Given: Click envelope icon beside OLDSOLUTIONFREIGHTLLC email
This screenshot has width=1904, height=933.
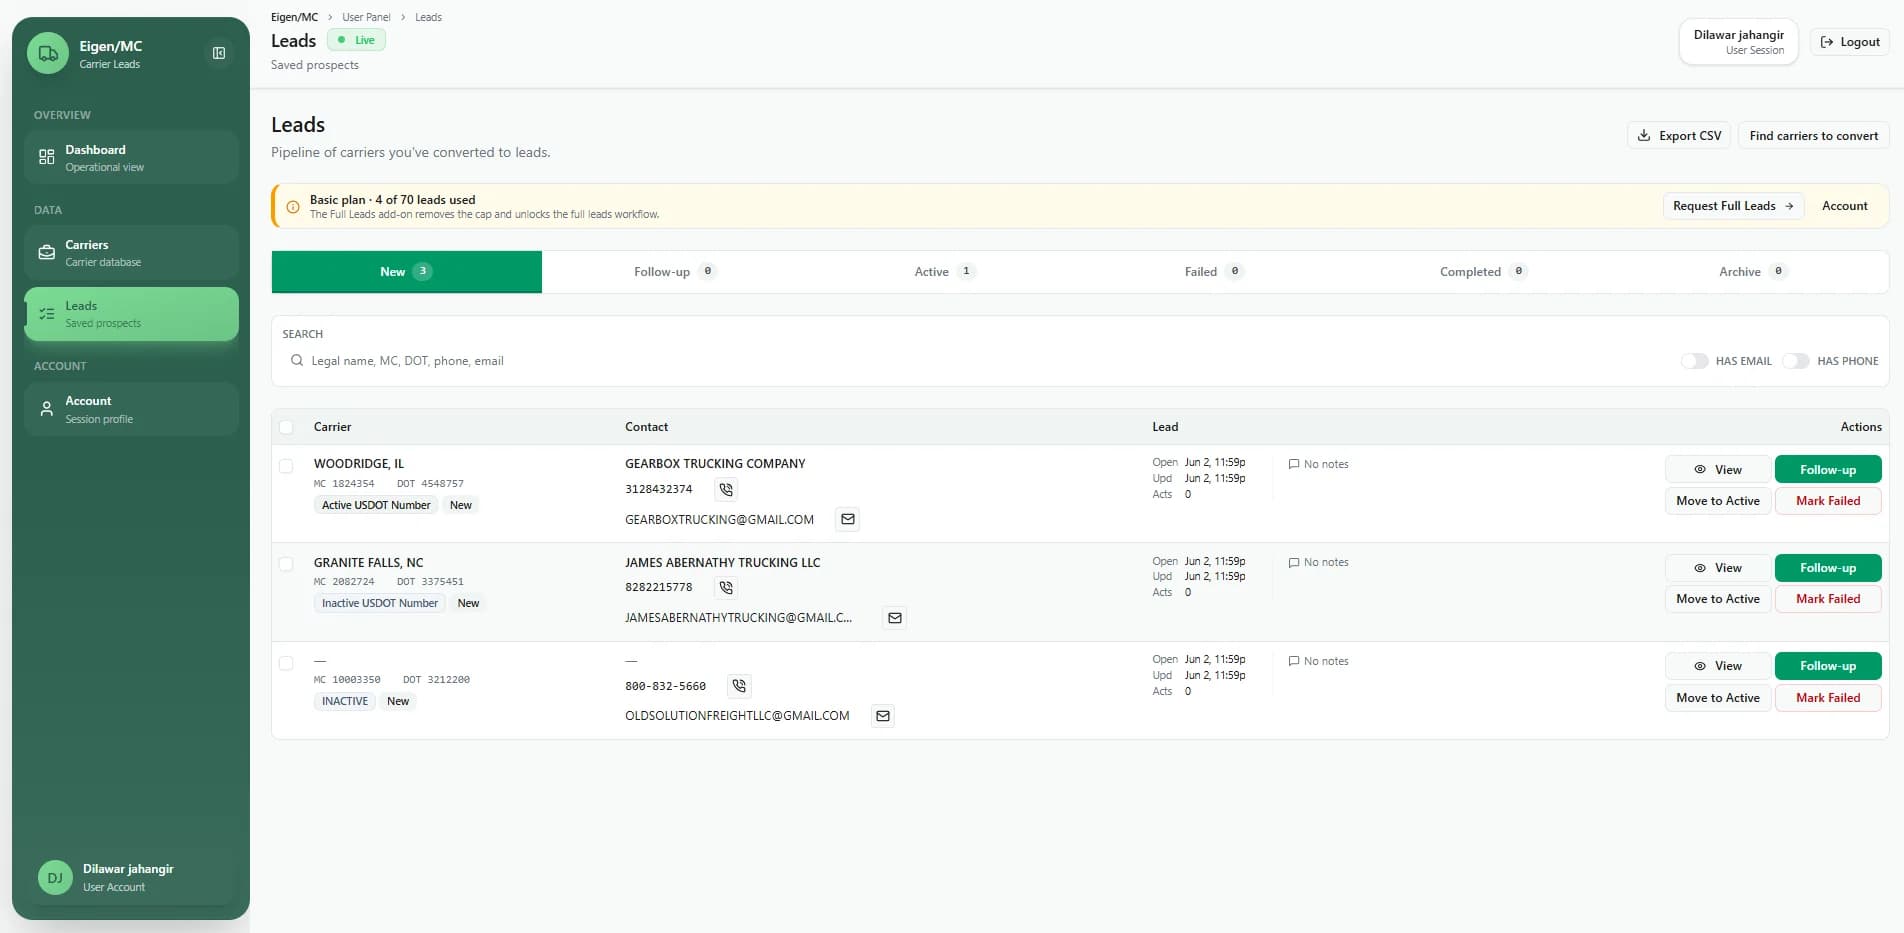Looking at the screenshot, I should (x=882, y=716).
